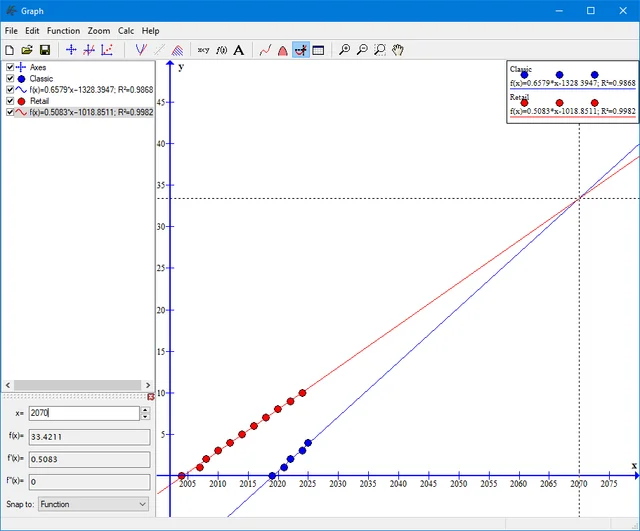Image resolution: width=640 pixels, height=531 pixels.
Task: Click inside the x= input field
Action: click(82, 413)
